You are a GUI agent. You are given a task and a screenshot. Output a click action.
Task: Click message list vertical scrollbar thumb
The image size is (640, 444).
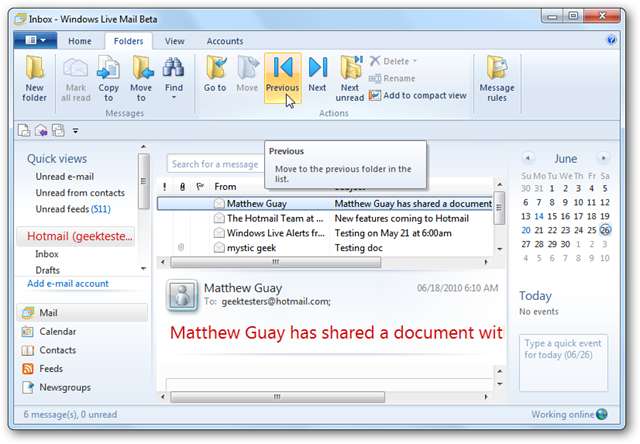point(499,208)
